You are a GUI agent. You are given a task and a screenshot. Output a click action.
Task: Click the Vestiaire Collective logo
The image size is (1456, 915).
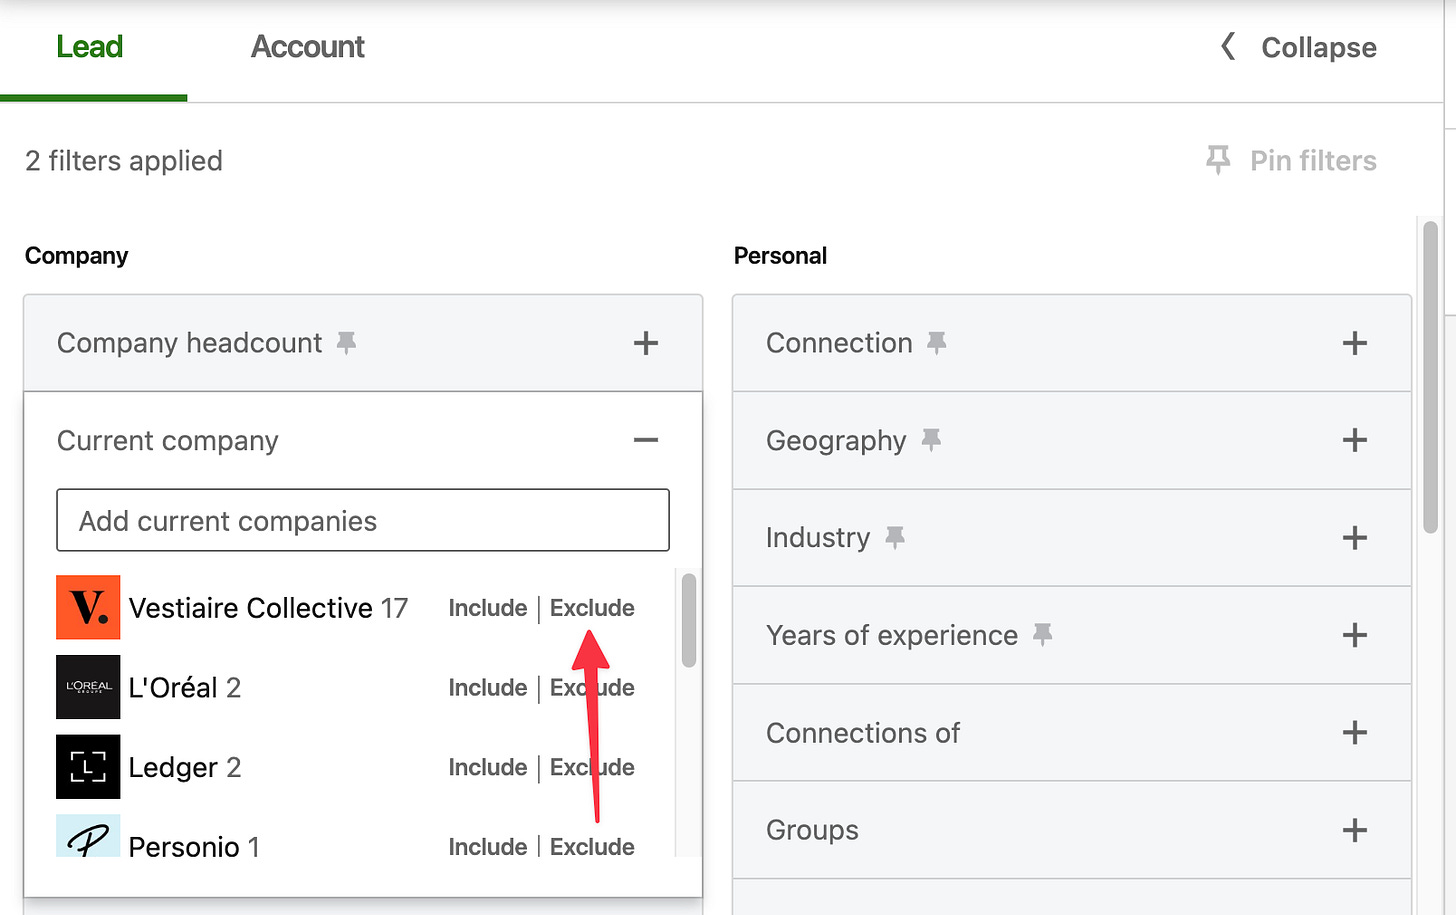(x=88, y=607)
